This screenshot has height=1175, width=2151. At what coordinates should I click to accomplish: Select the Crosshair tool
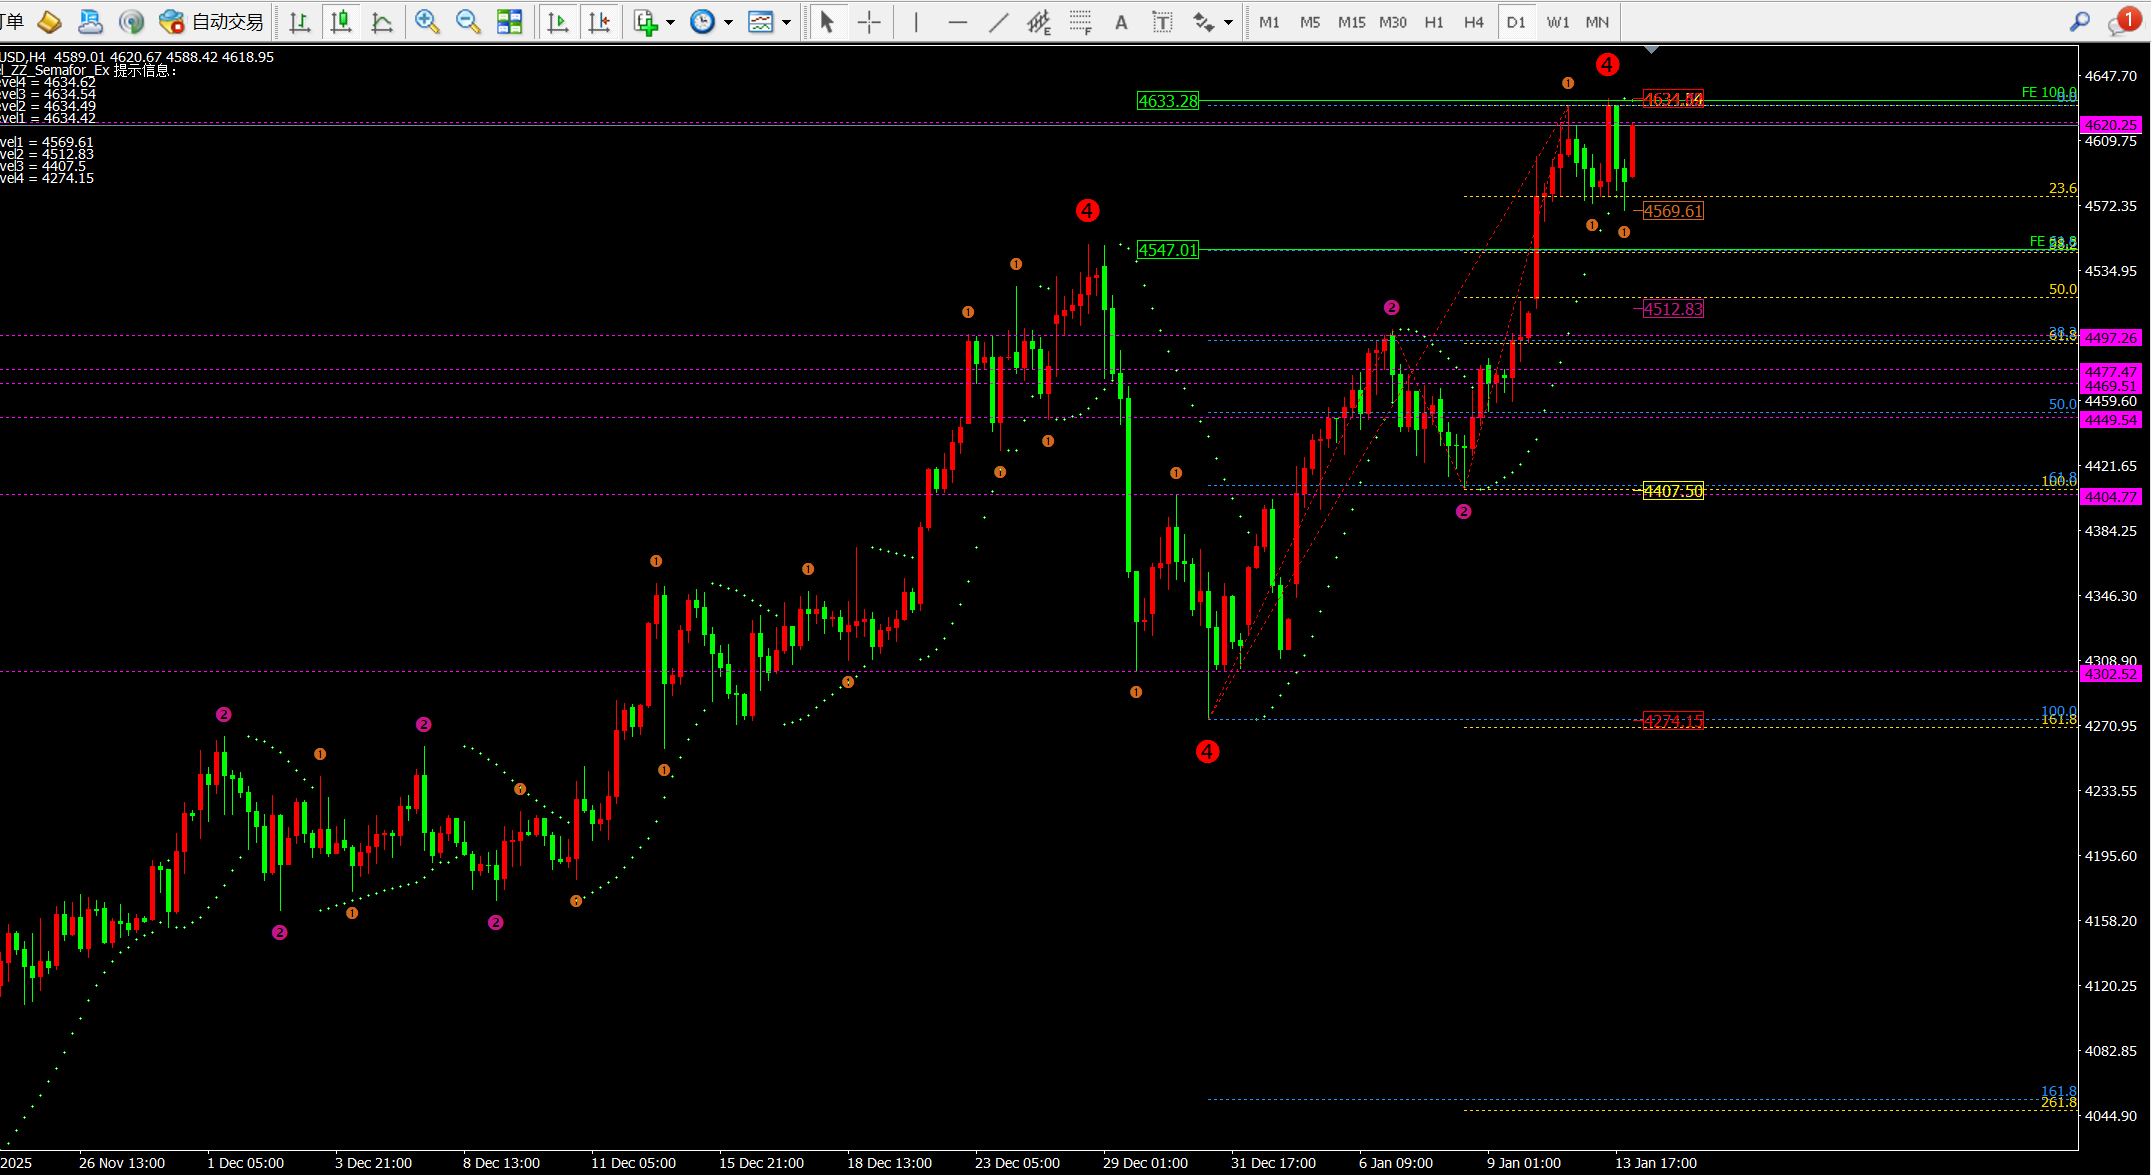pos(869,22)
